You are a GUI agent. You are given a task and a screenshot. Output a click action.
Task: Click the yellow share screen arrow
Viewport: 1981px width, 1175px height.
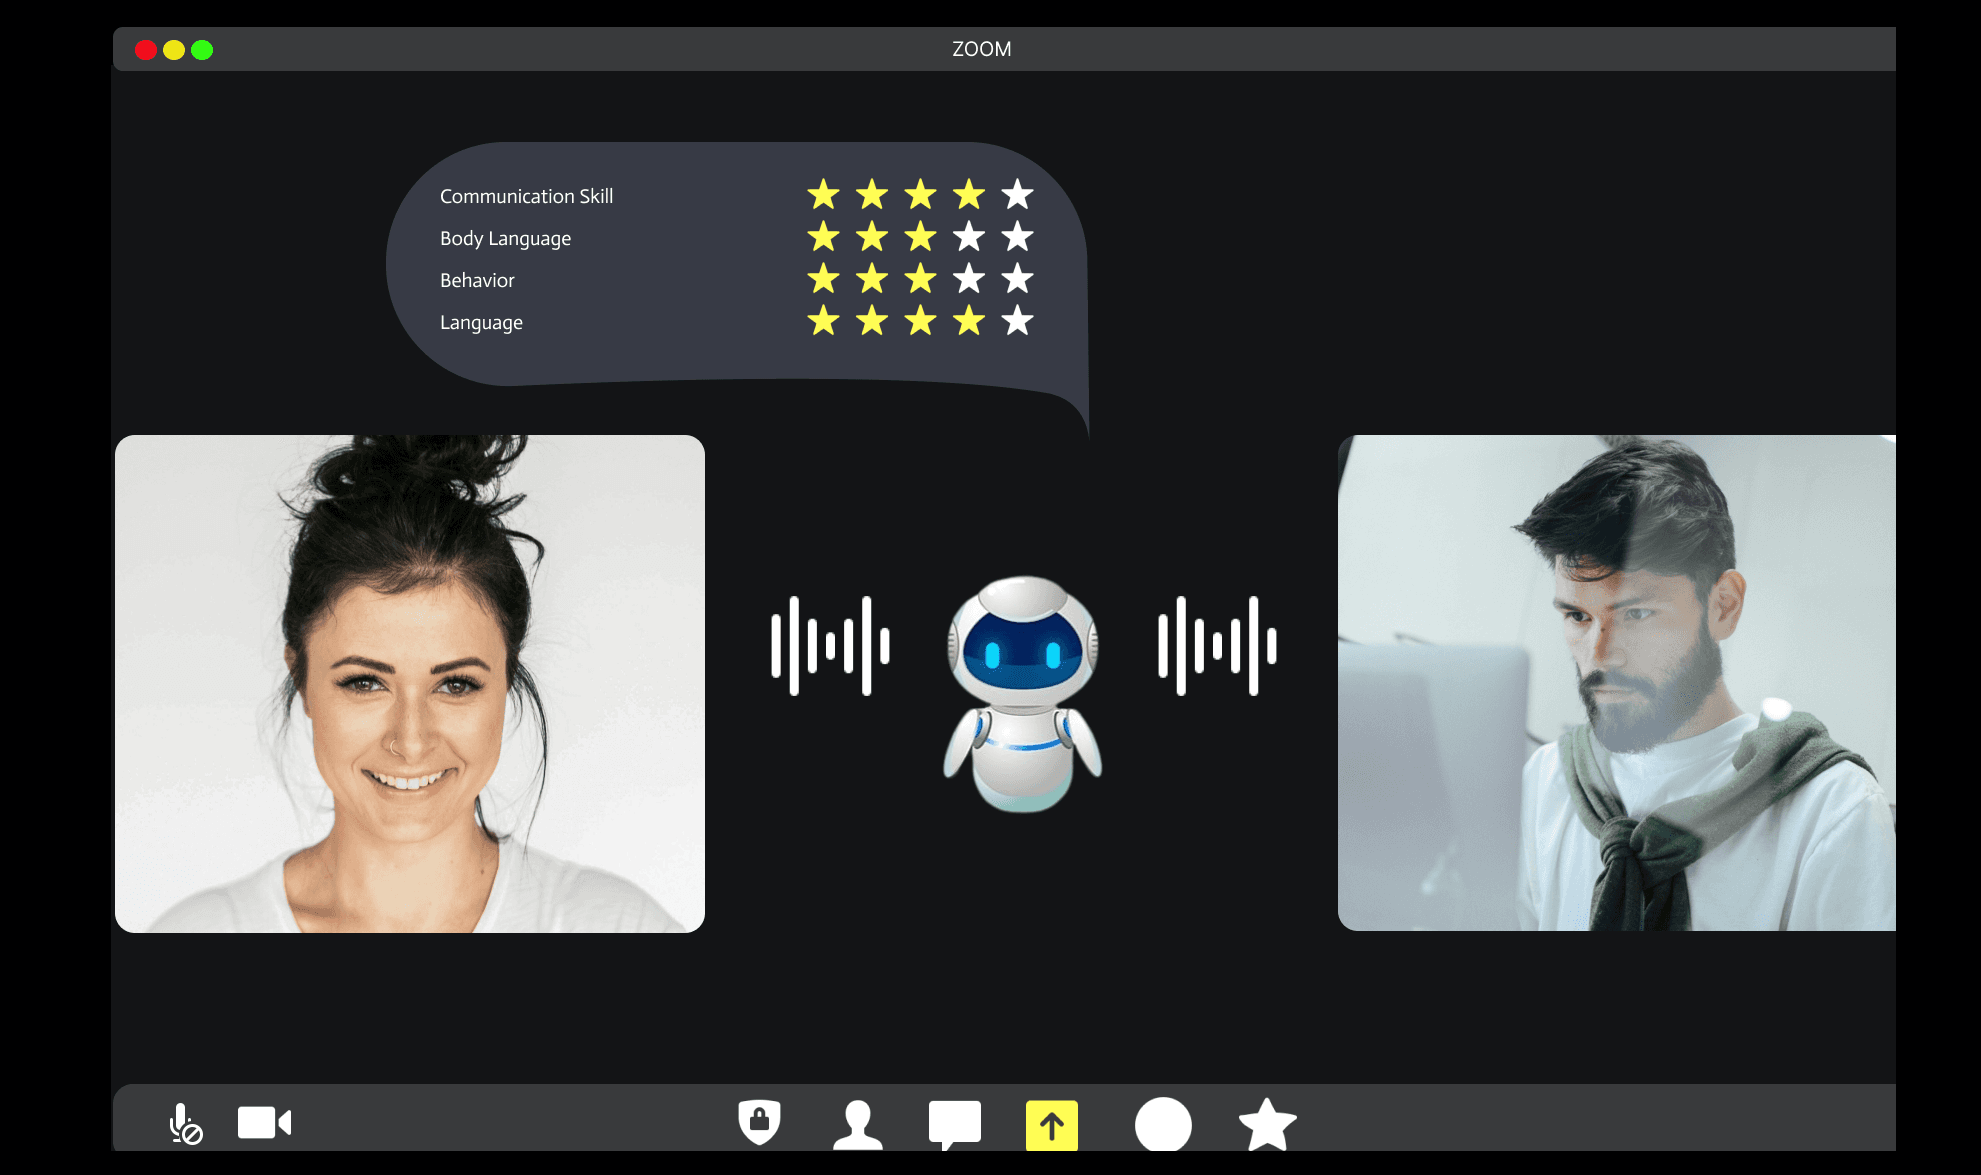(1051, 1125)
